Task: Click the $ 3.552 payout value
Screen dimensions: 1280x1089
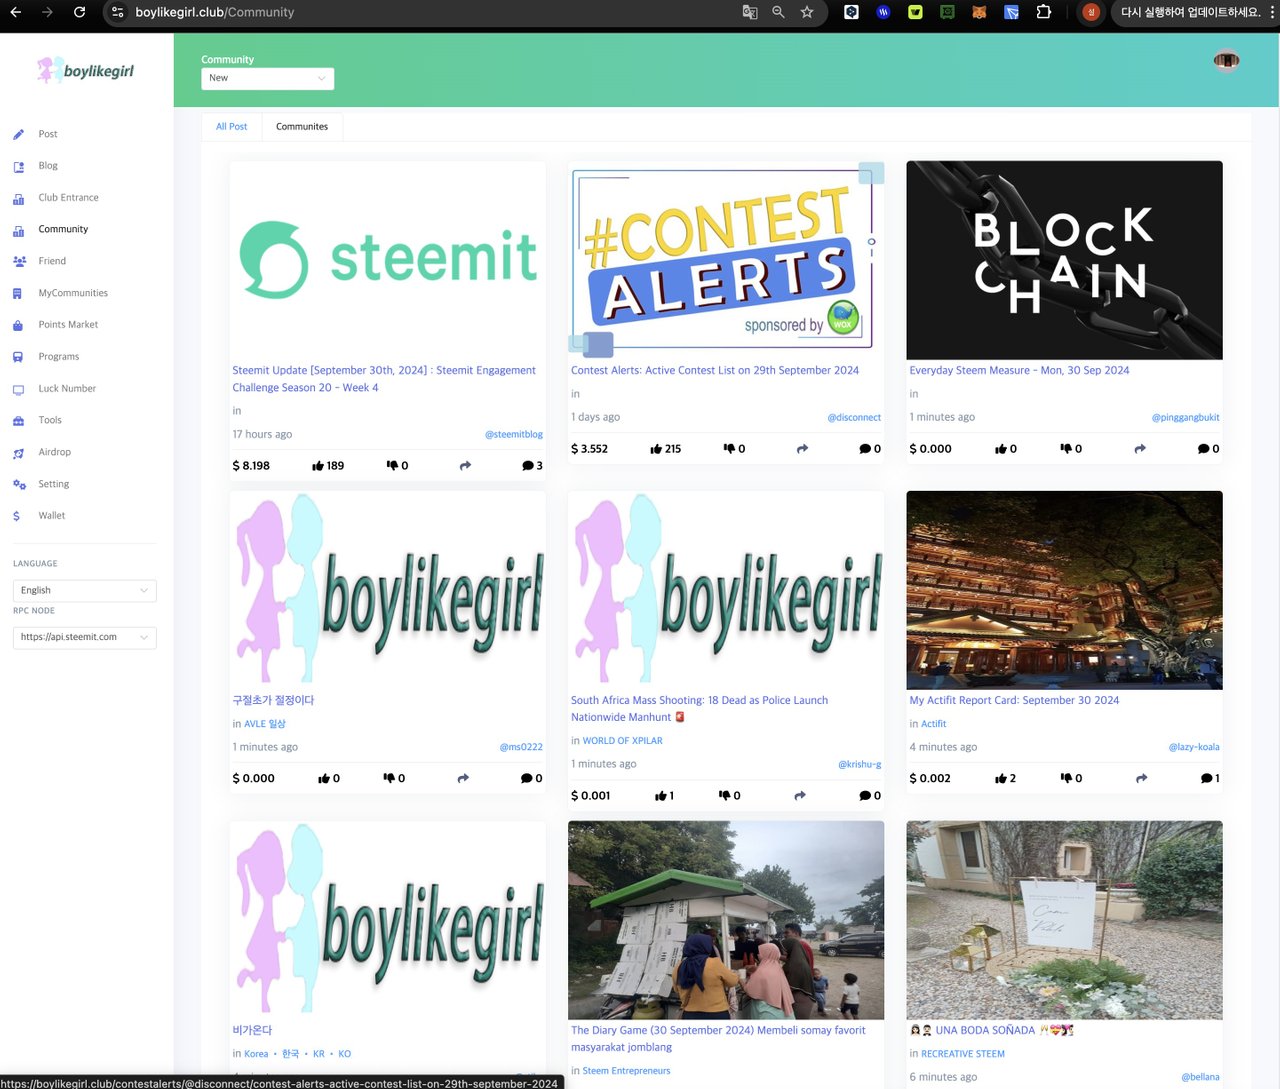Action: [590, 449]
